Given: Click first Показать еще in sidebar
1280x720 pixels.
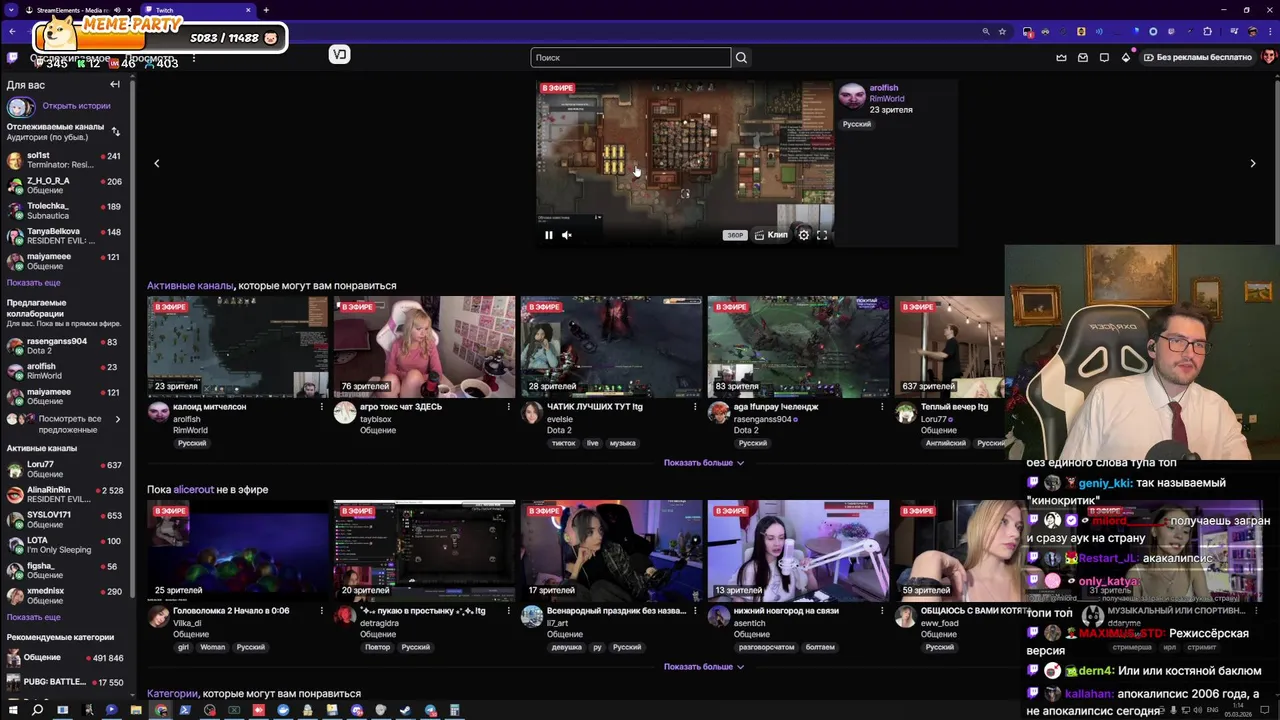Looking at the screenshot, I should coord(34,283).
